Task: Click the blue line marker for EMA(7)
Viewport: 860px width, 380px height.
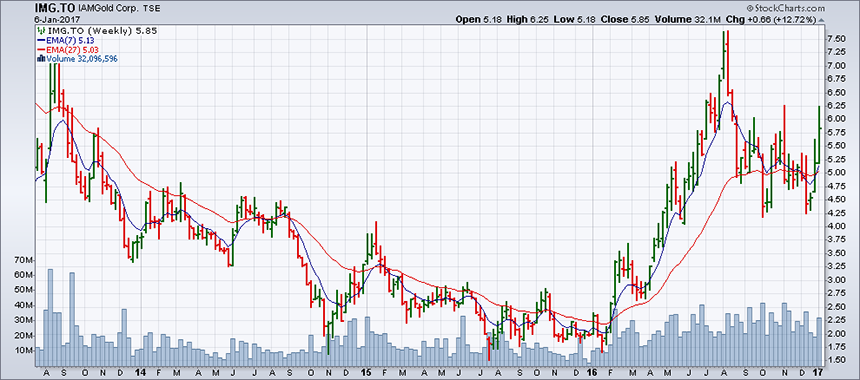Action: (x=40, y=41)
